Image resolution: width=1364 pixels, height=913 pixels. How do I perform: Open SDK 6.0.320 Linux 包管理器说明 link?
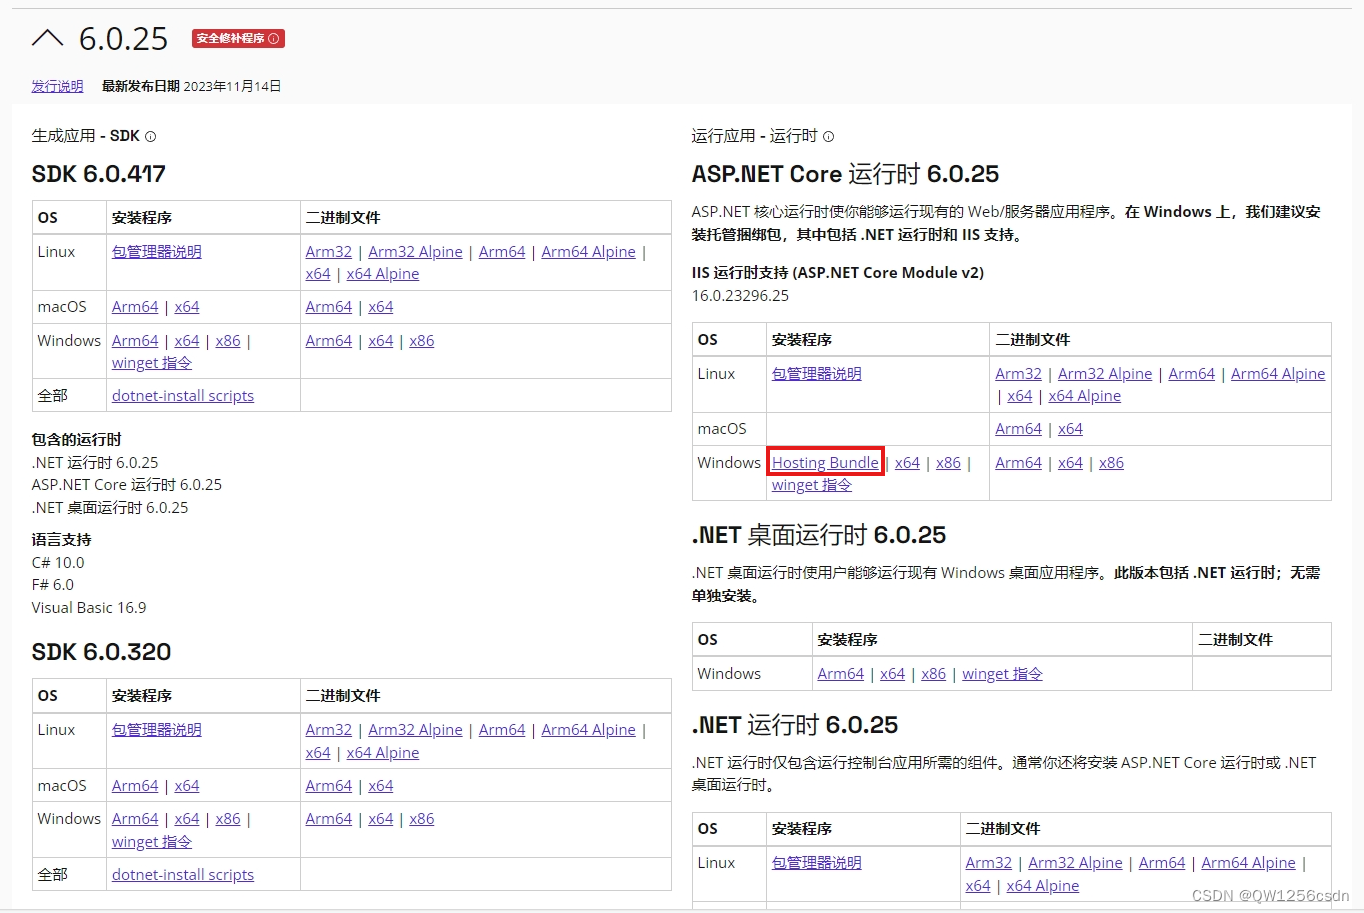[157, 730]
